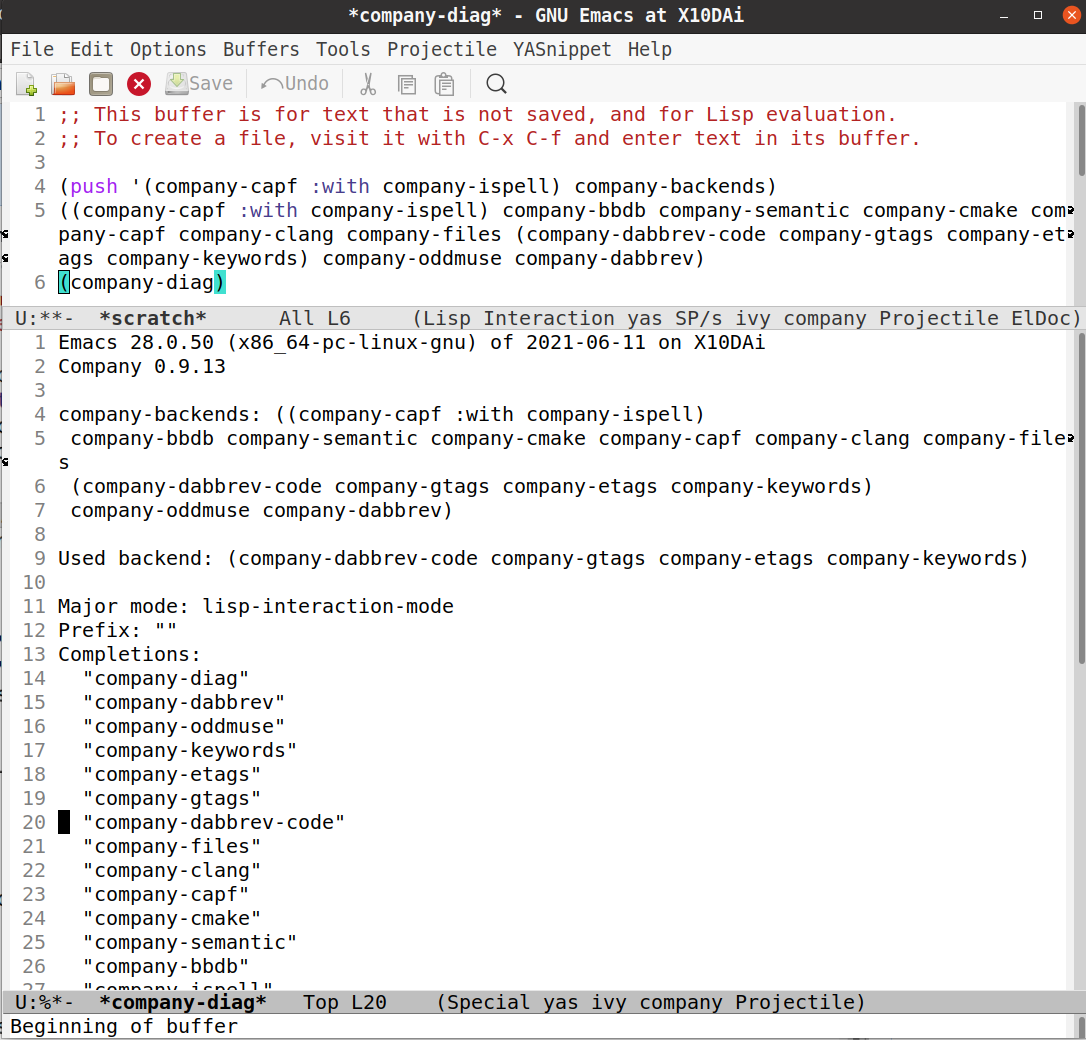Click 'ElDoc' minor mode indicator
This screenshot has height=1040, width=1086.
(1039, 319)
